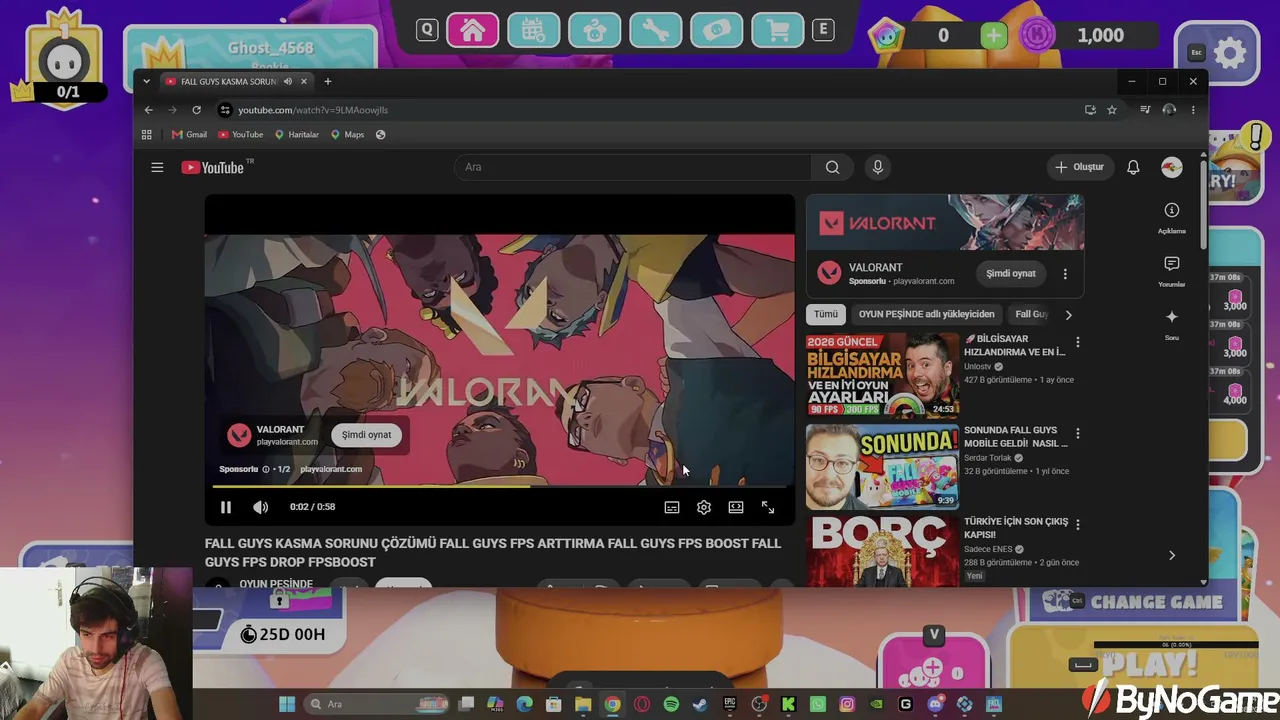Open Spotify from the taskbar
Image resolution: width=1280 pixels, height=720 pixels.
[x=671, y=704]
